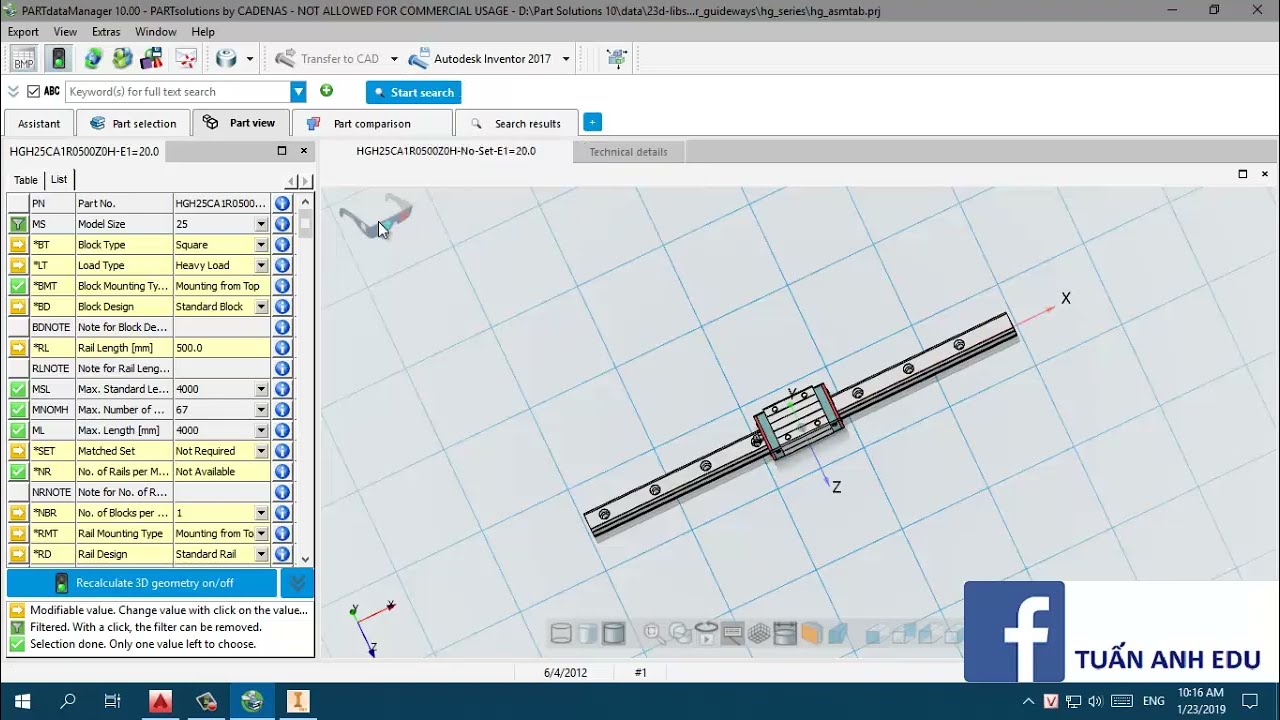Open the Export menu
The width and height of the screenshot is (1280, 720).
(23, 32)
